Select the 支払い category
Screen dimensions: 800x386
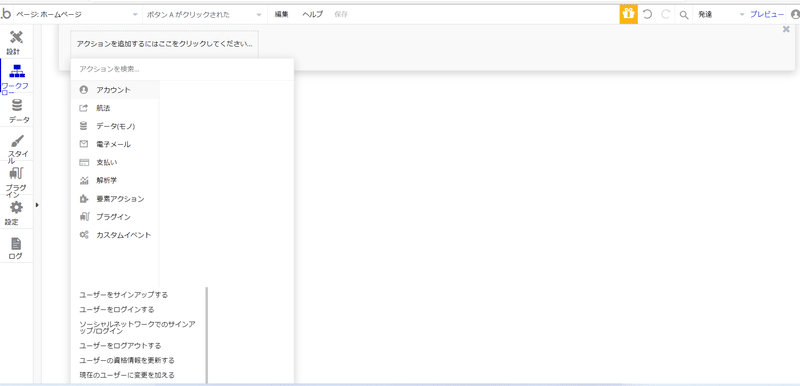[x=115, y=162]
